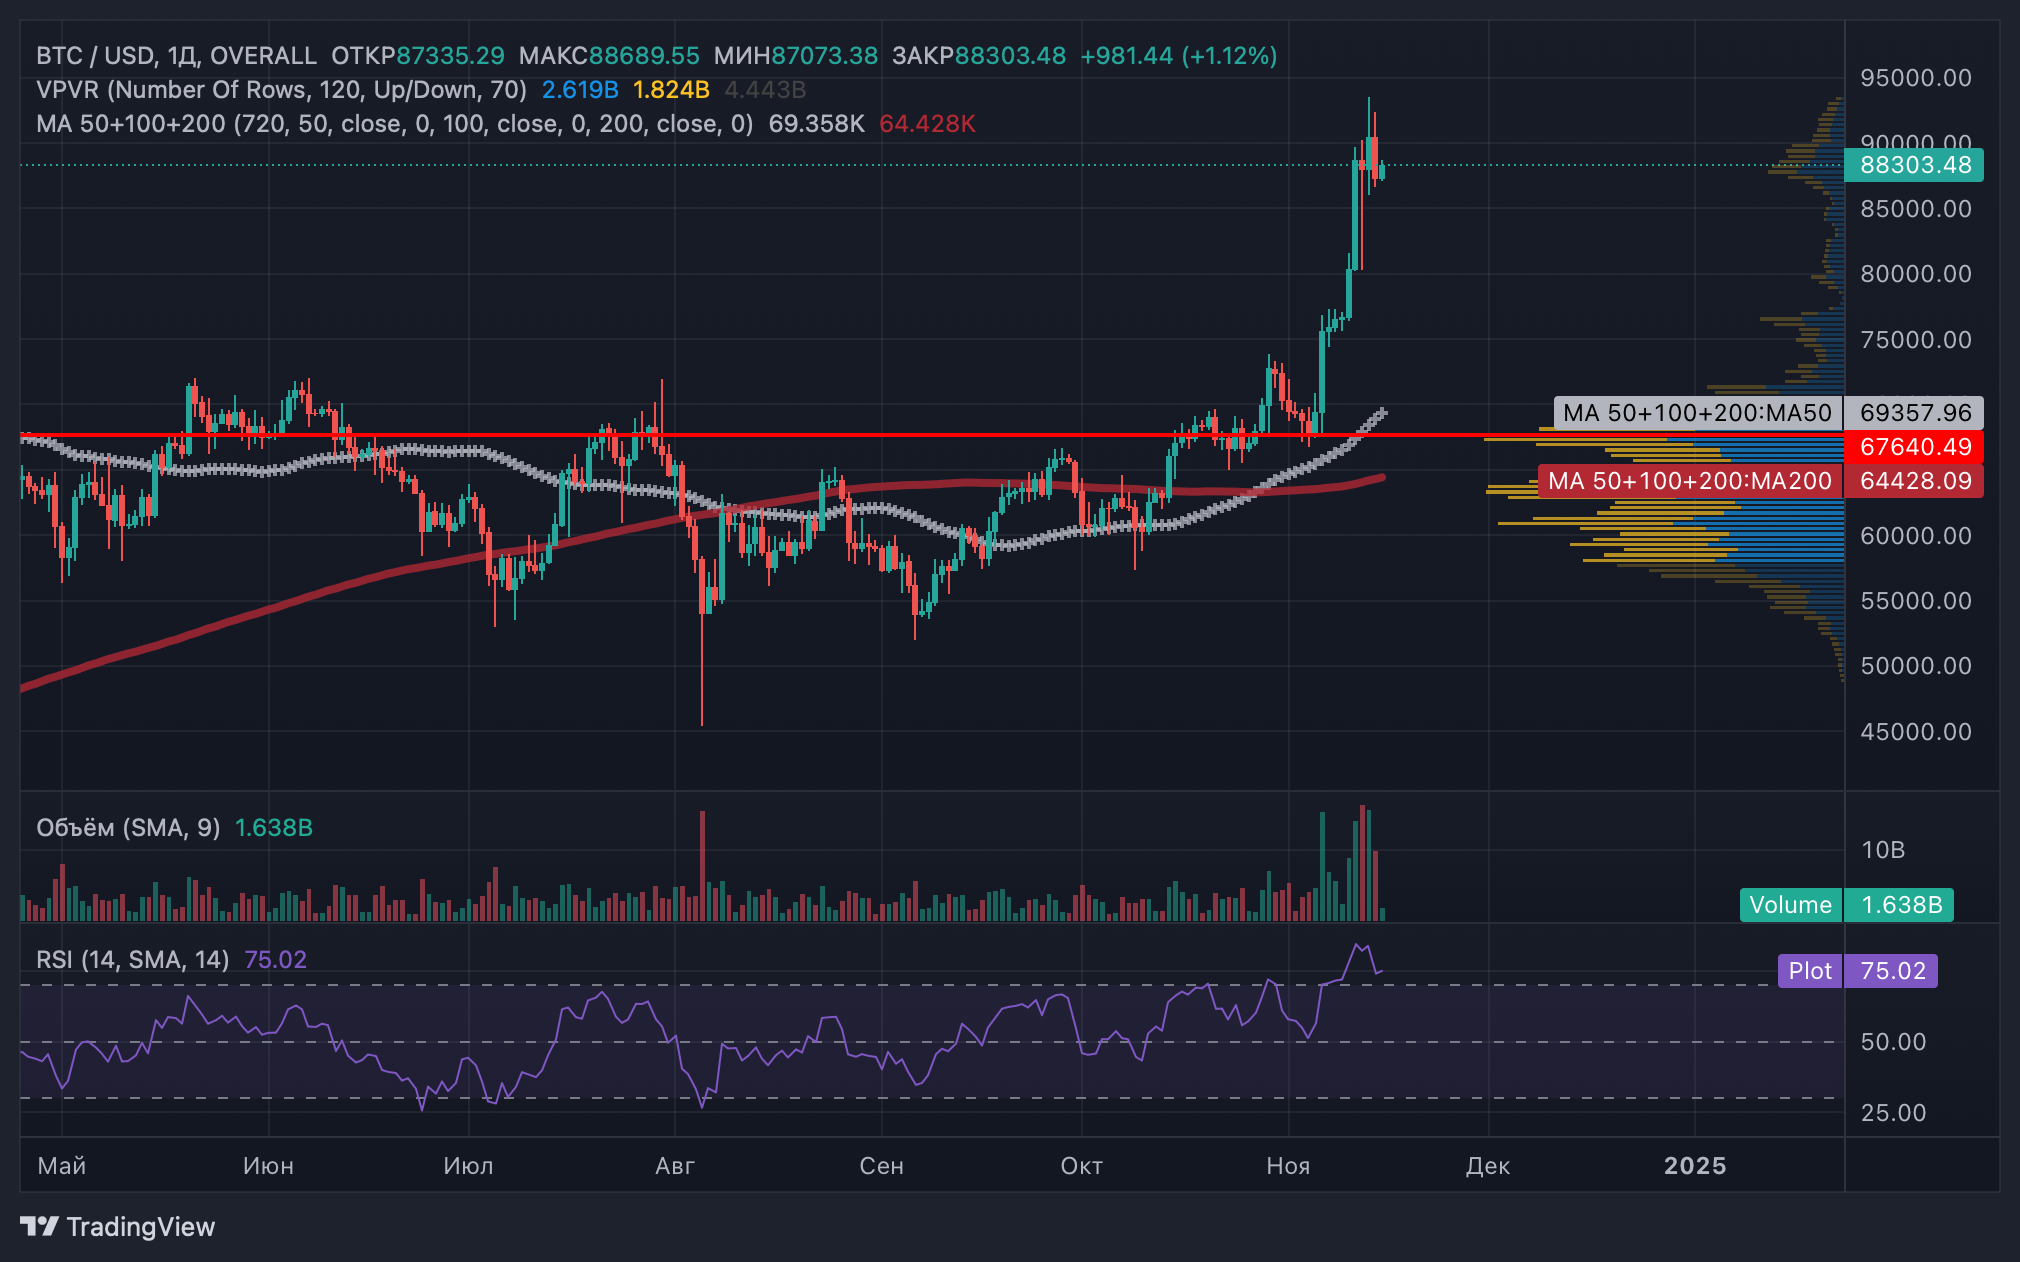Select the BTC / USD chart title
The image size is (2020, 1262).
pos(176,56)
